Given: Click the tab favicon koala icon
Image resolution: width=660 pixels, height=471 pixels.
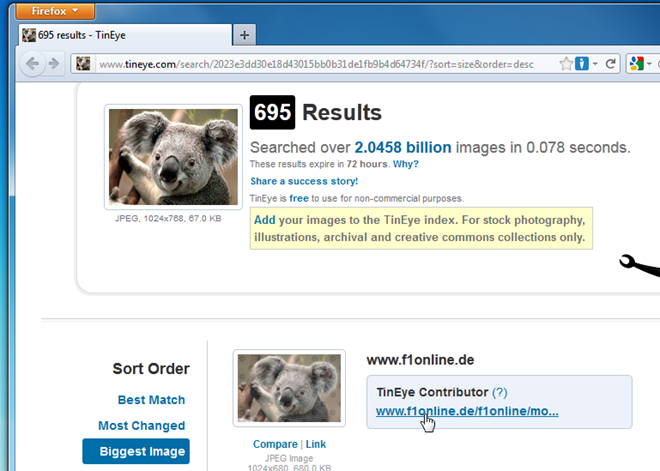Looking at the screenshot, I should (x=29, y=35).
